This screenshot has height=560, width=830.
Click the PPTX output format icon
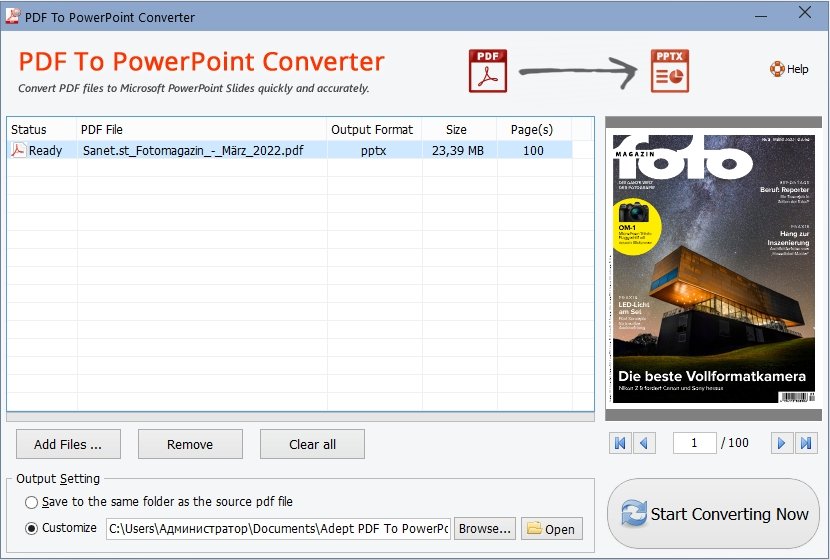(670, 71)
